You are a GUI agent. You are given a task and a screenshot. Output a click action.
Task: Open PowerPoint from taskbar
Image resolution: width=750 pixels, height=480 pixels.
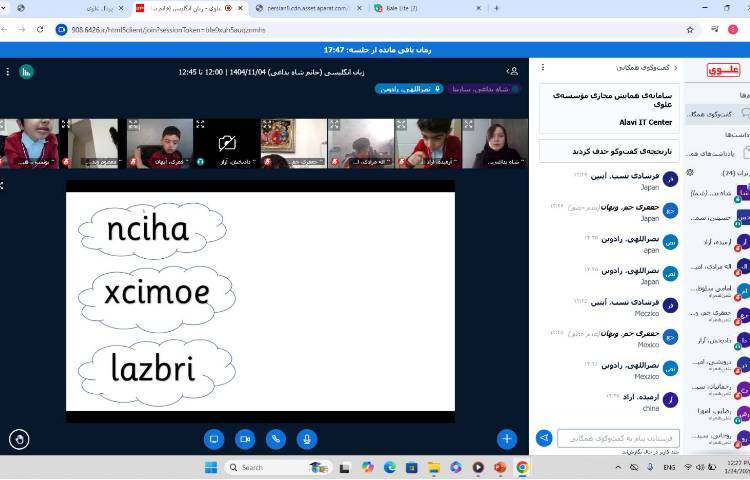point(500,467)
